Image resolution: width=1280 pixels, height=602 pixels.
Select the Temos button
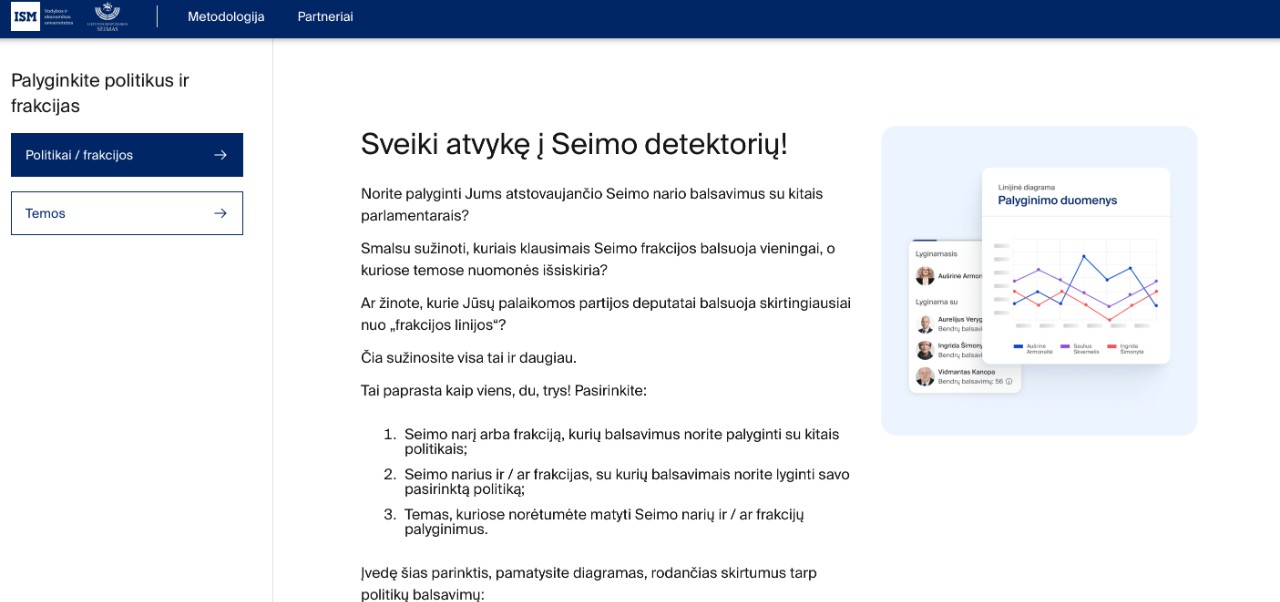tap(127, 213)
